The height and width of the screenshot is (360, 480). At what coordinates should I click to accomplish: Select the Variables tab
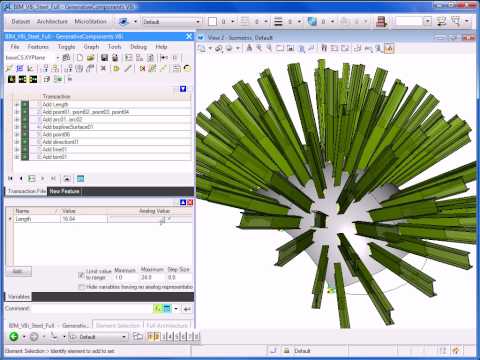click(x=19, y=296)
